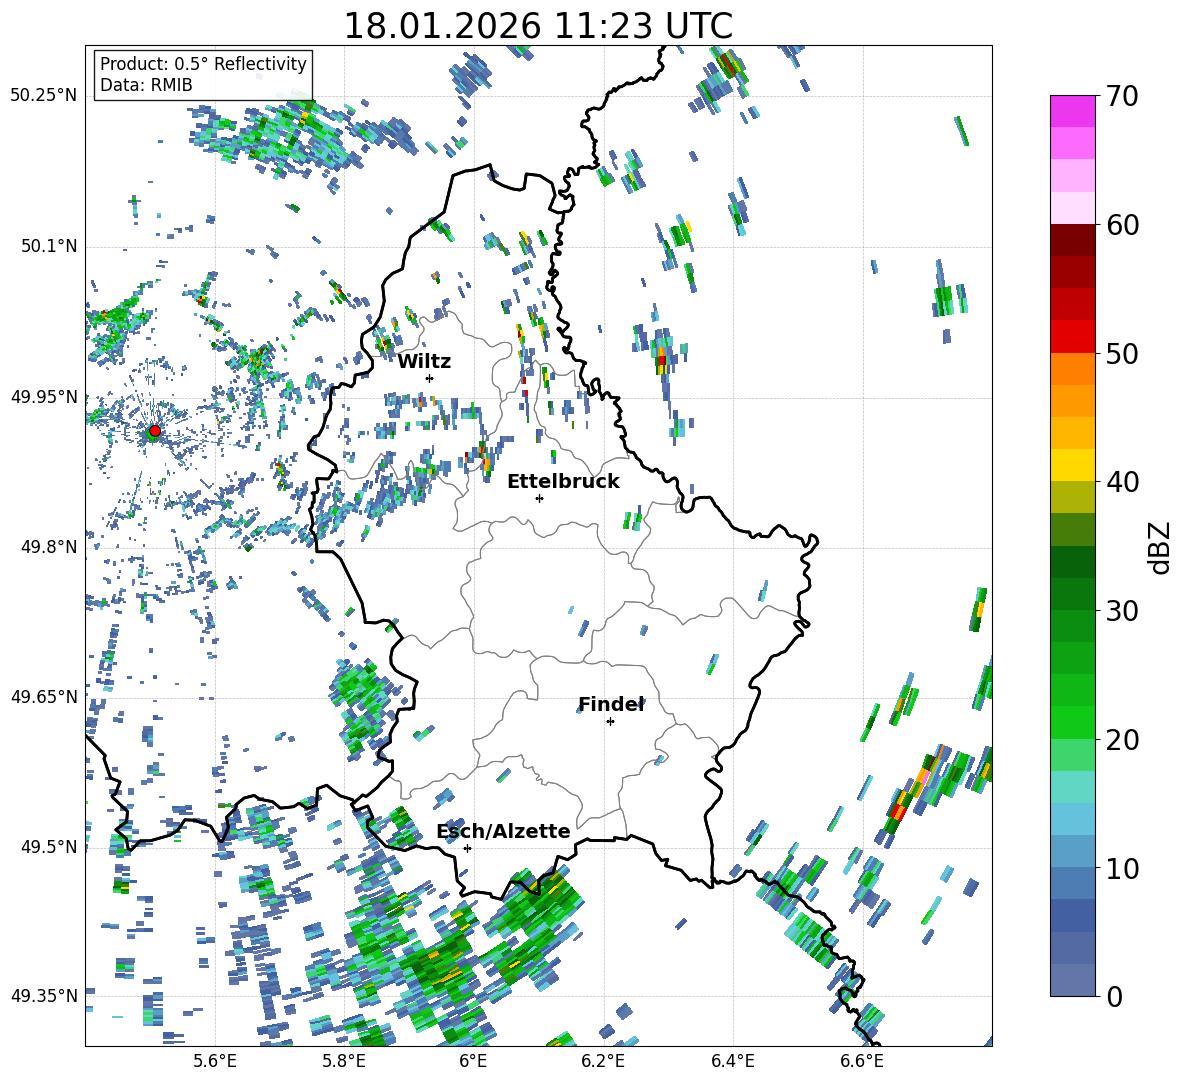Viewport: 1184px width, 1081px height.
Task: Click the red radar site marker
Action: [x=155, y=431]
